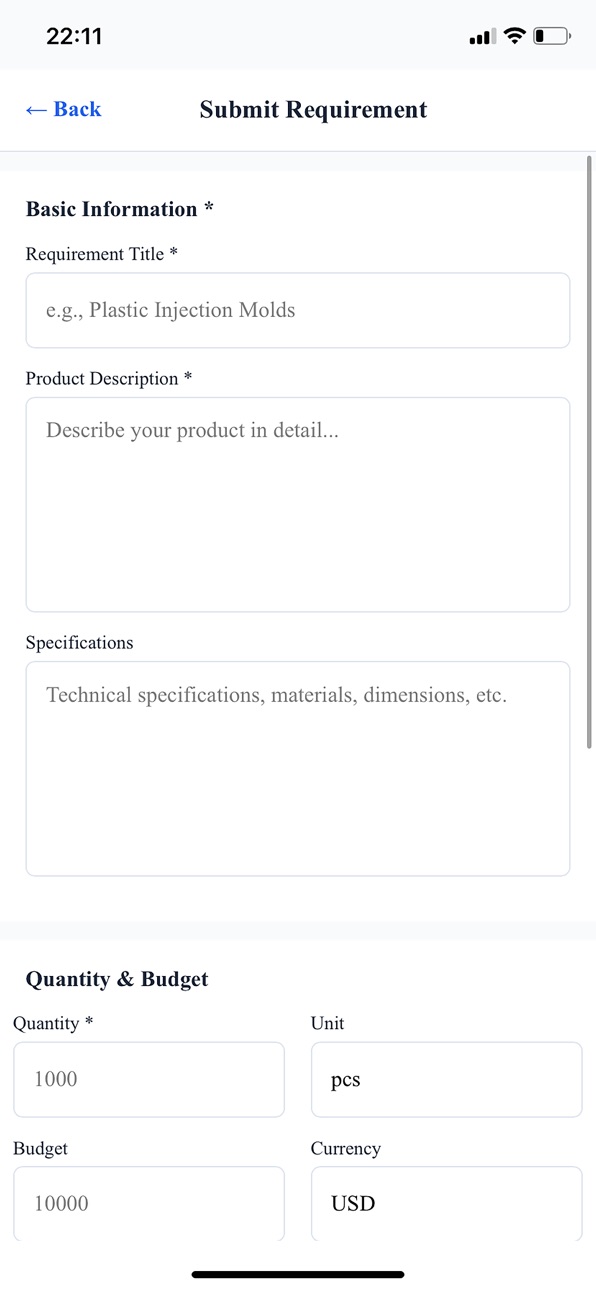Tap the Basic Information section heading
This screenshot has height=1290, width=596.
pyautogui.click(x=120, y=209)
